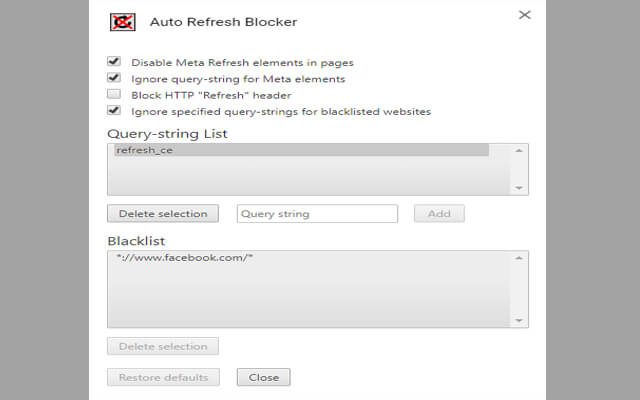640x400 pixels.
Task: Click Delete selection under Query-string List
Action: (162, 213)
